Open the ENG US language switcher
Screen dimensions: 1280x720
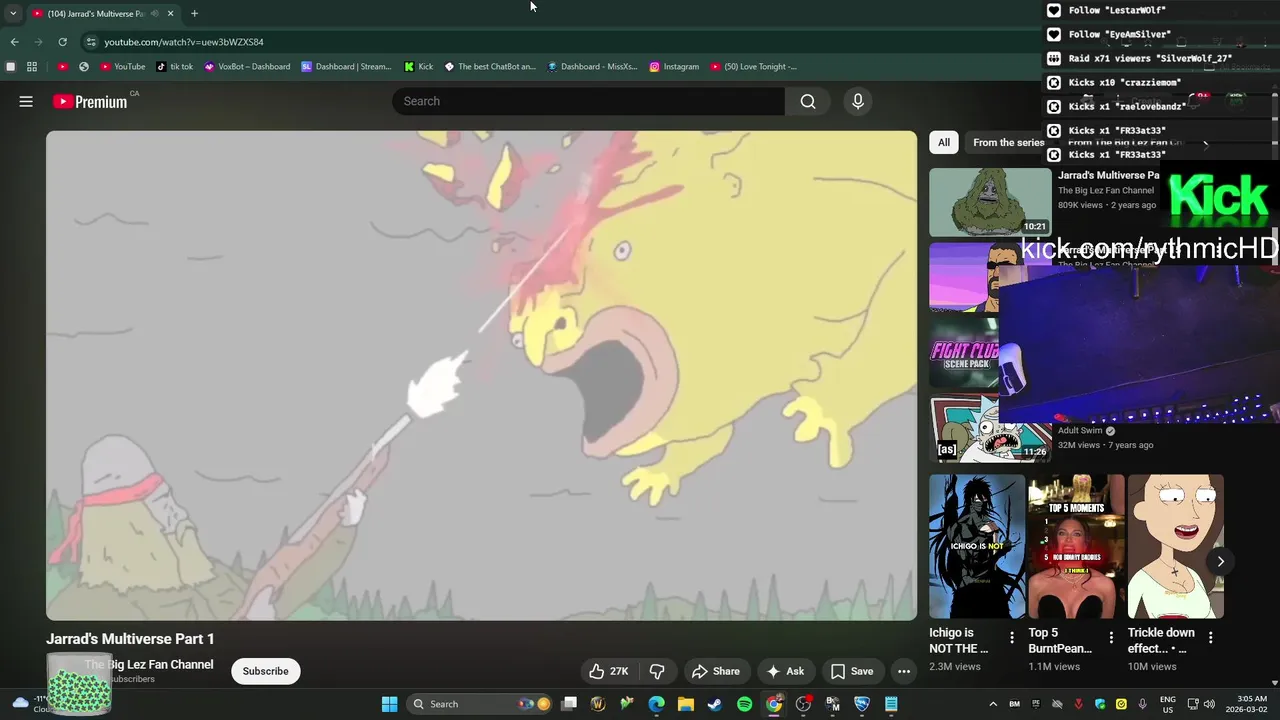[1167, 704]
